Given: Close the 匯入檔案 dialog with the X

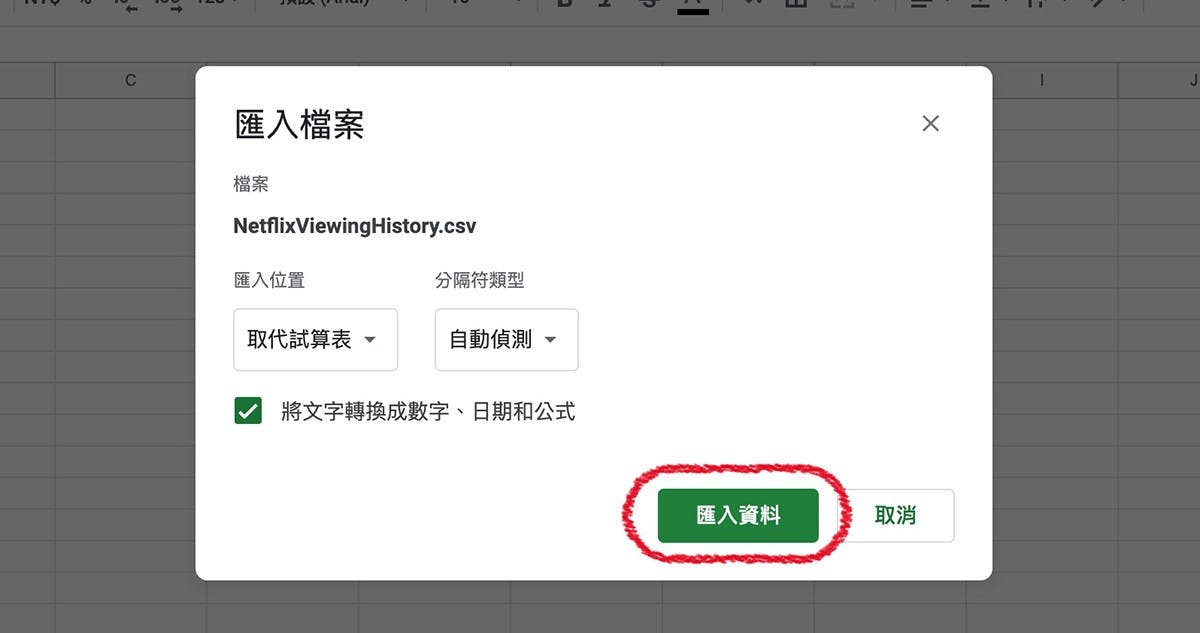Looking at the screenshot, I should [931, 124].
